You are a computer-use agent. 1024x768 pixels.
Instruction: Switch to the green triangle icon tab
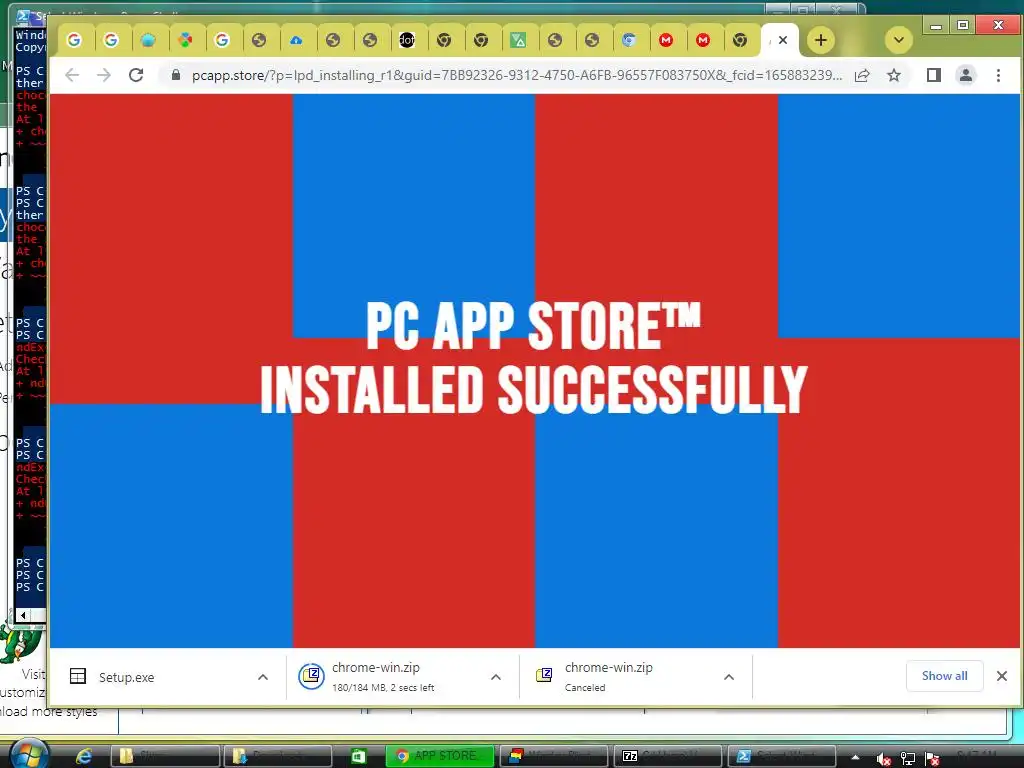click(518, 40)
